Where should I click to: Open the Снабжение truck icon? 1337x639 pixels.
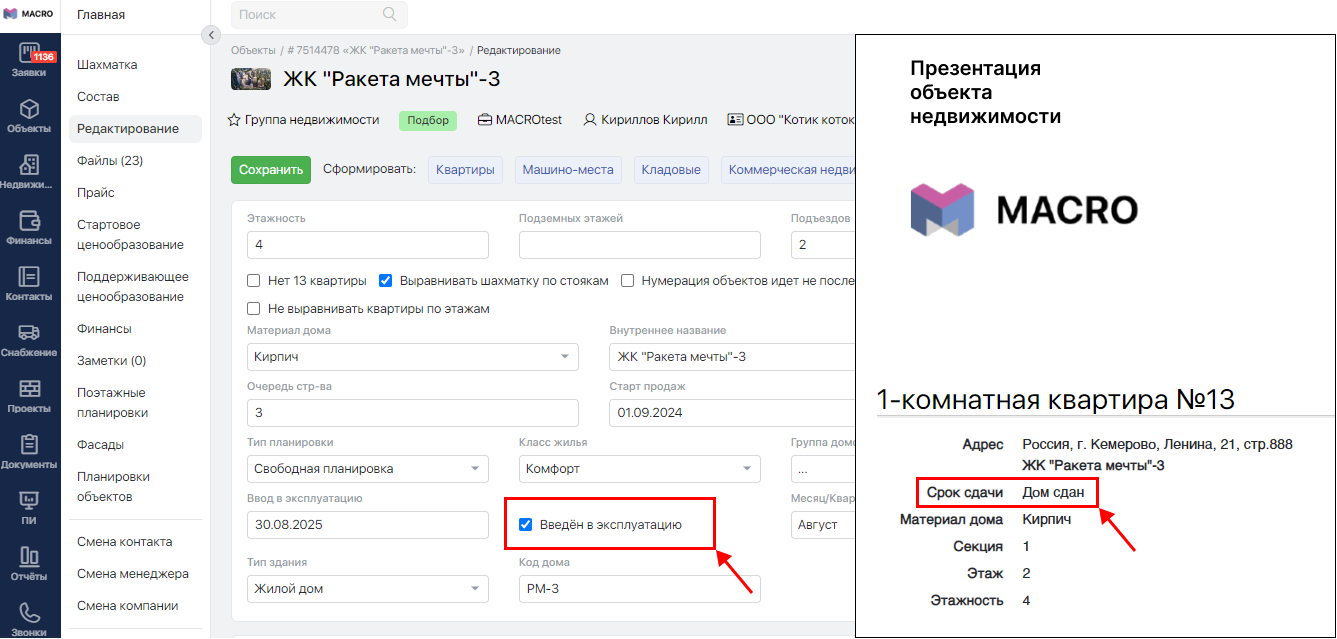(x=30, y=334)
